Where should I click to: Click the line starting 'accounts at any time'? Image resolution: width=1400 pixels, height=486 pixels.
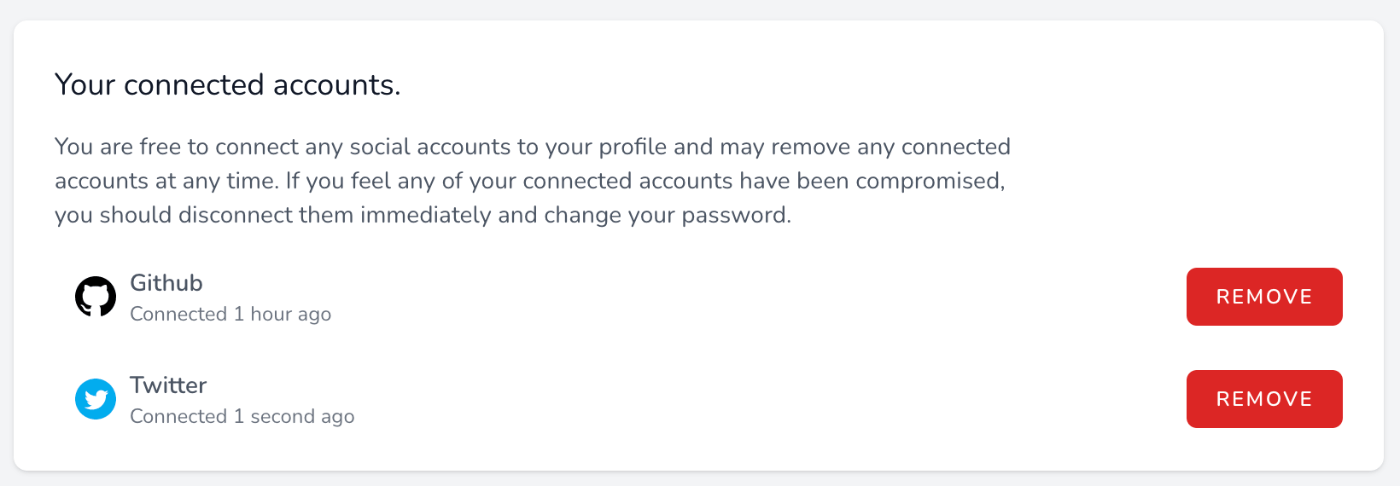pos(529,182)
